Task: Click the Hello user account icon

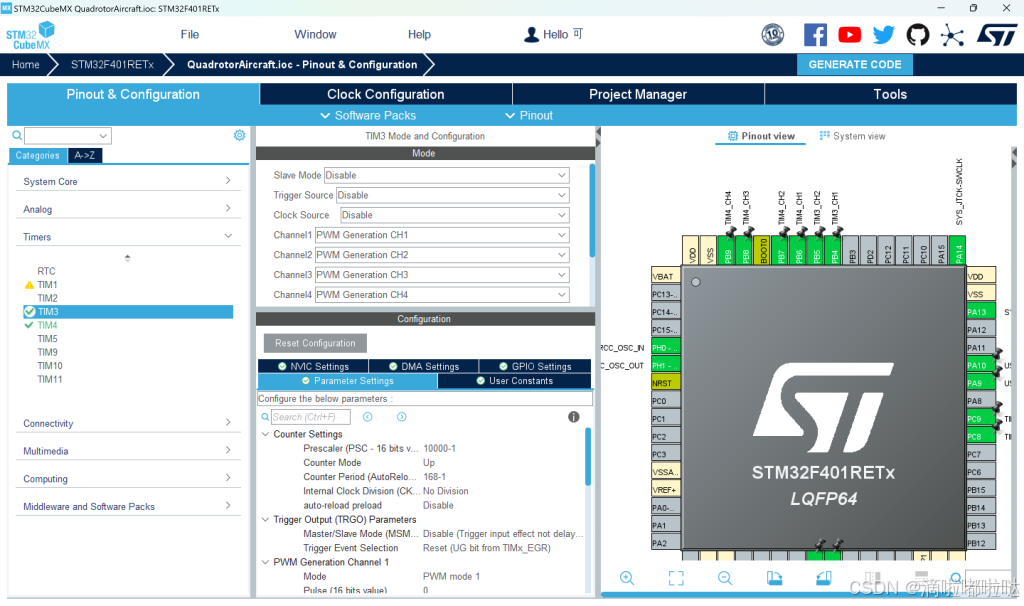Action: tap(532, 35)
